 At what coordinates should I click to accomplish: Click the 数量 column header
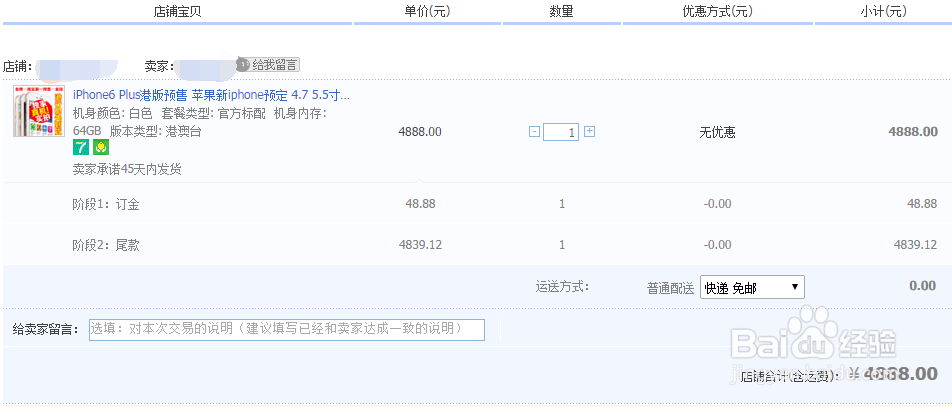point(562,12)
